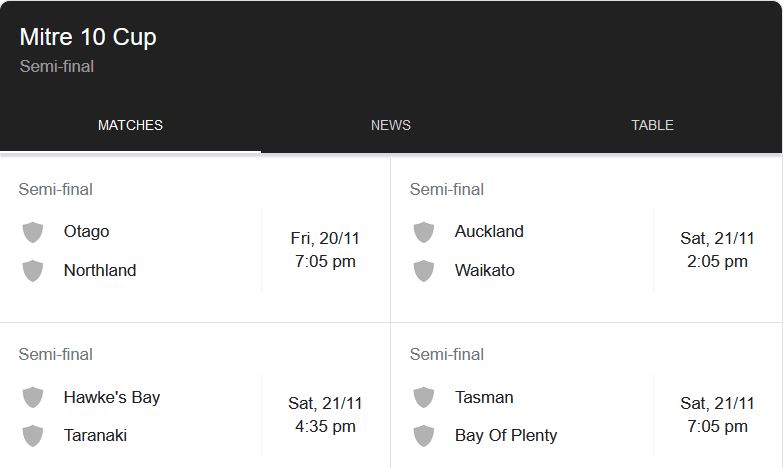Click the Bay Of Plenty shield icon
Screen dimensions: 783x468
(424, 435)
